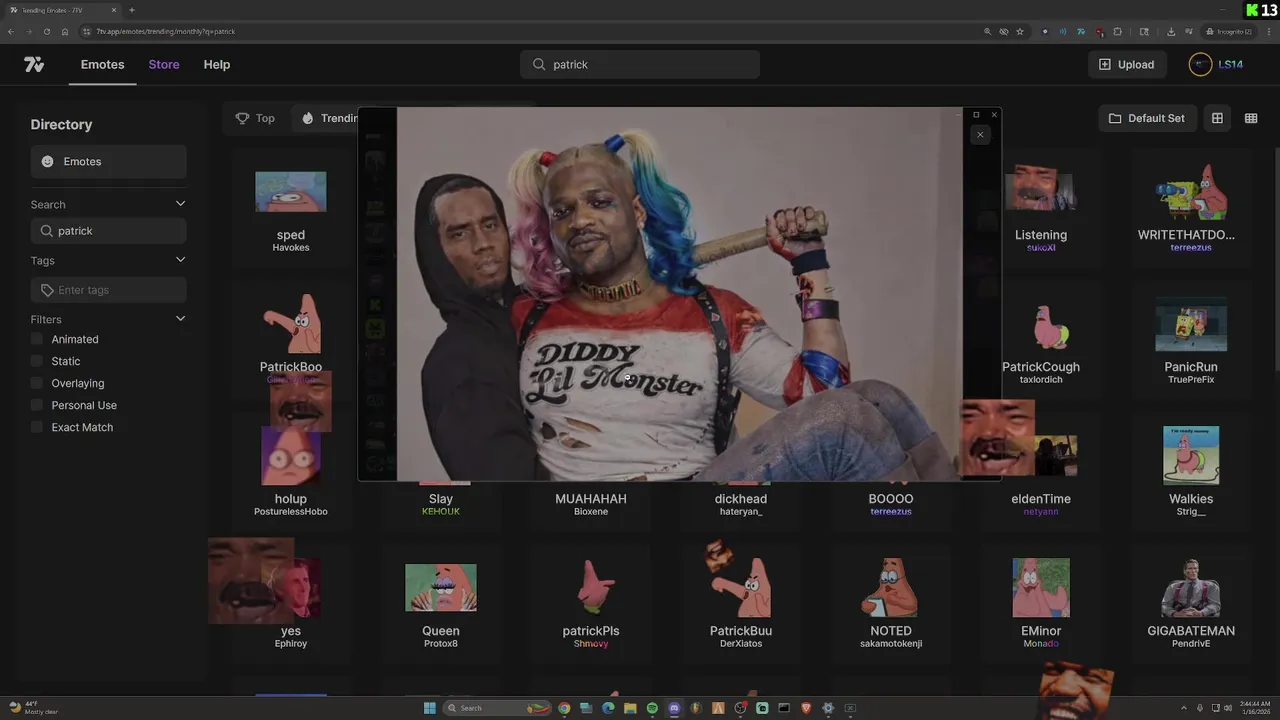Screen dimensions: 1280x720
Task: Click the Upload button
Action: tap(1126, 64)
